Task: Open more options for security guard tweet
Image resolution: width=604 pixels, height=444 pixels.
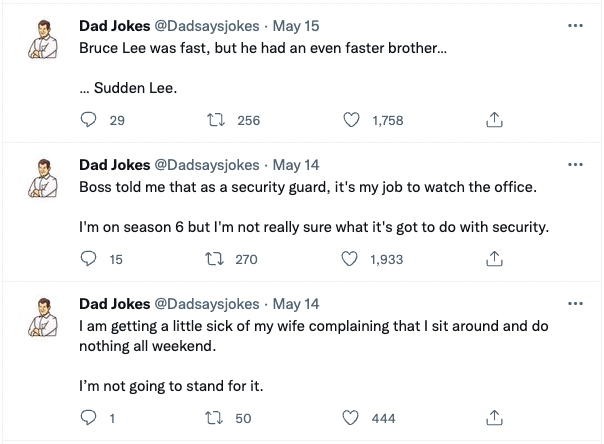Action: pos(574,164)
